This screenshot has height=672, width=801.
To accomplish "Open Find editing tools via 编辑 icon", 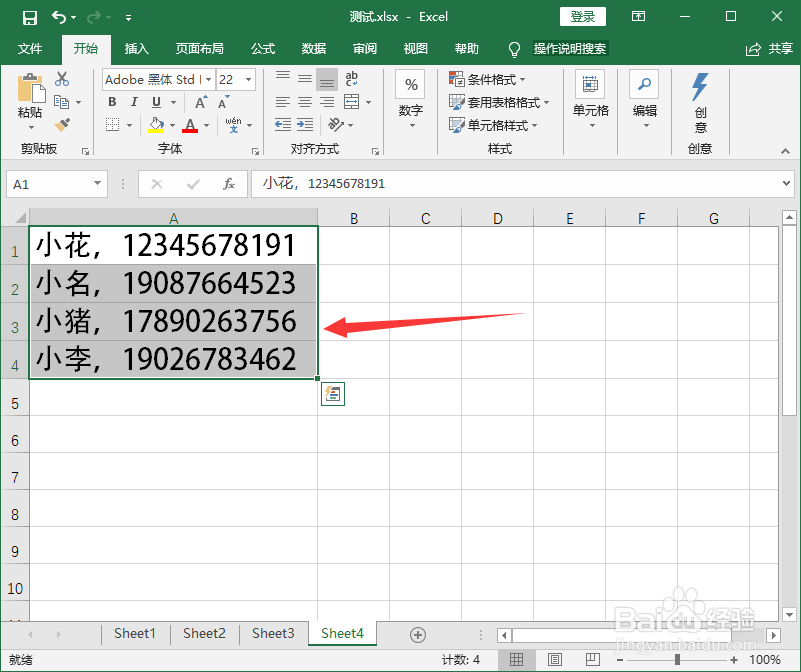I will [646, 85].
